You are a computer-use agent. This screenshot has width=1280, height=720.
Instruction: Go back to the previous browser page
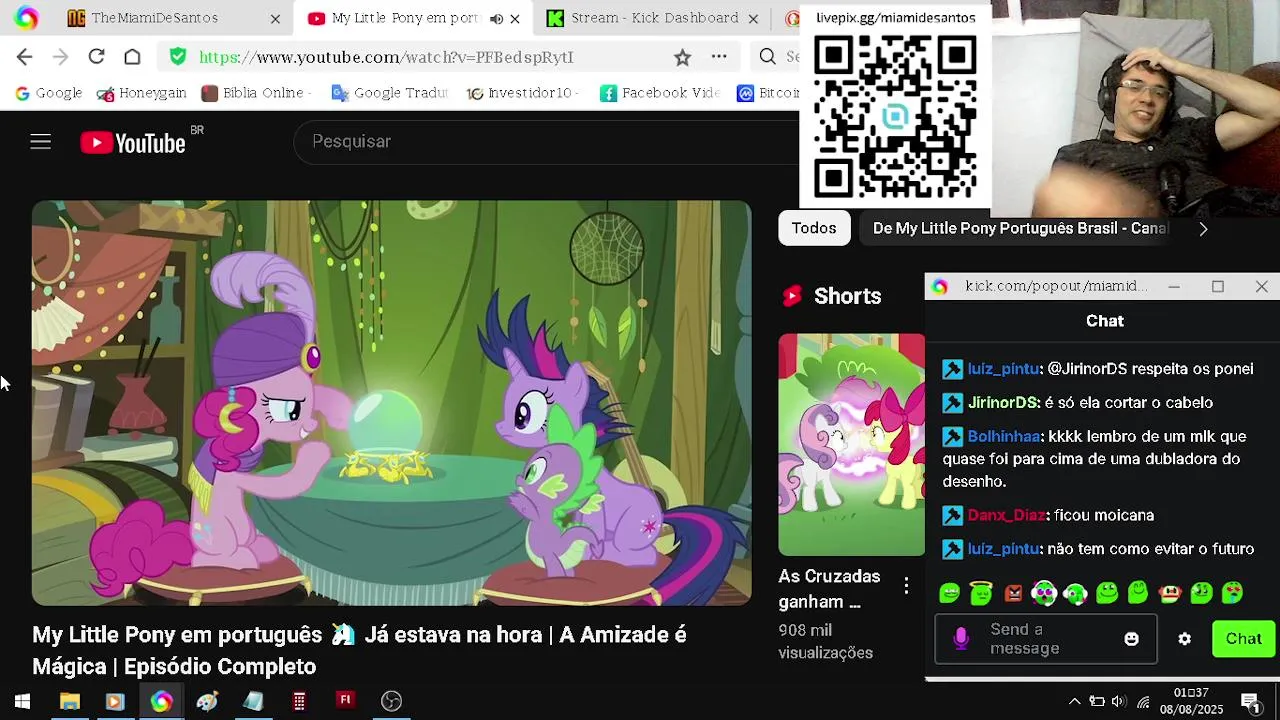[x=25, y=57]
